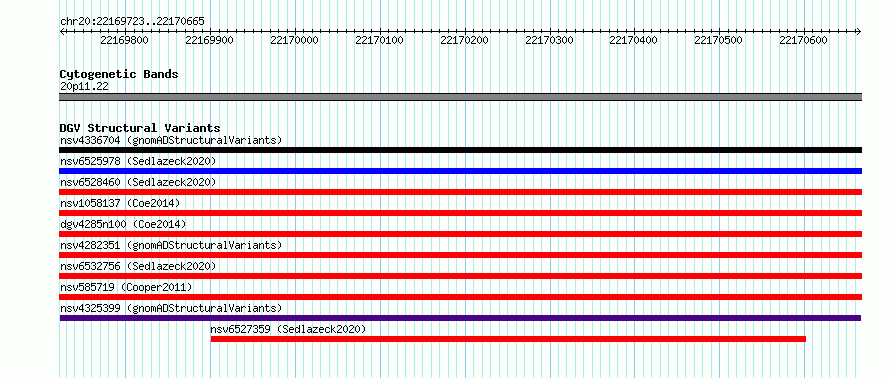Click nsv6527359 (Sedlazeck2020) label
Viewport: 890px width, 378px height.
pos(288,329)
